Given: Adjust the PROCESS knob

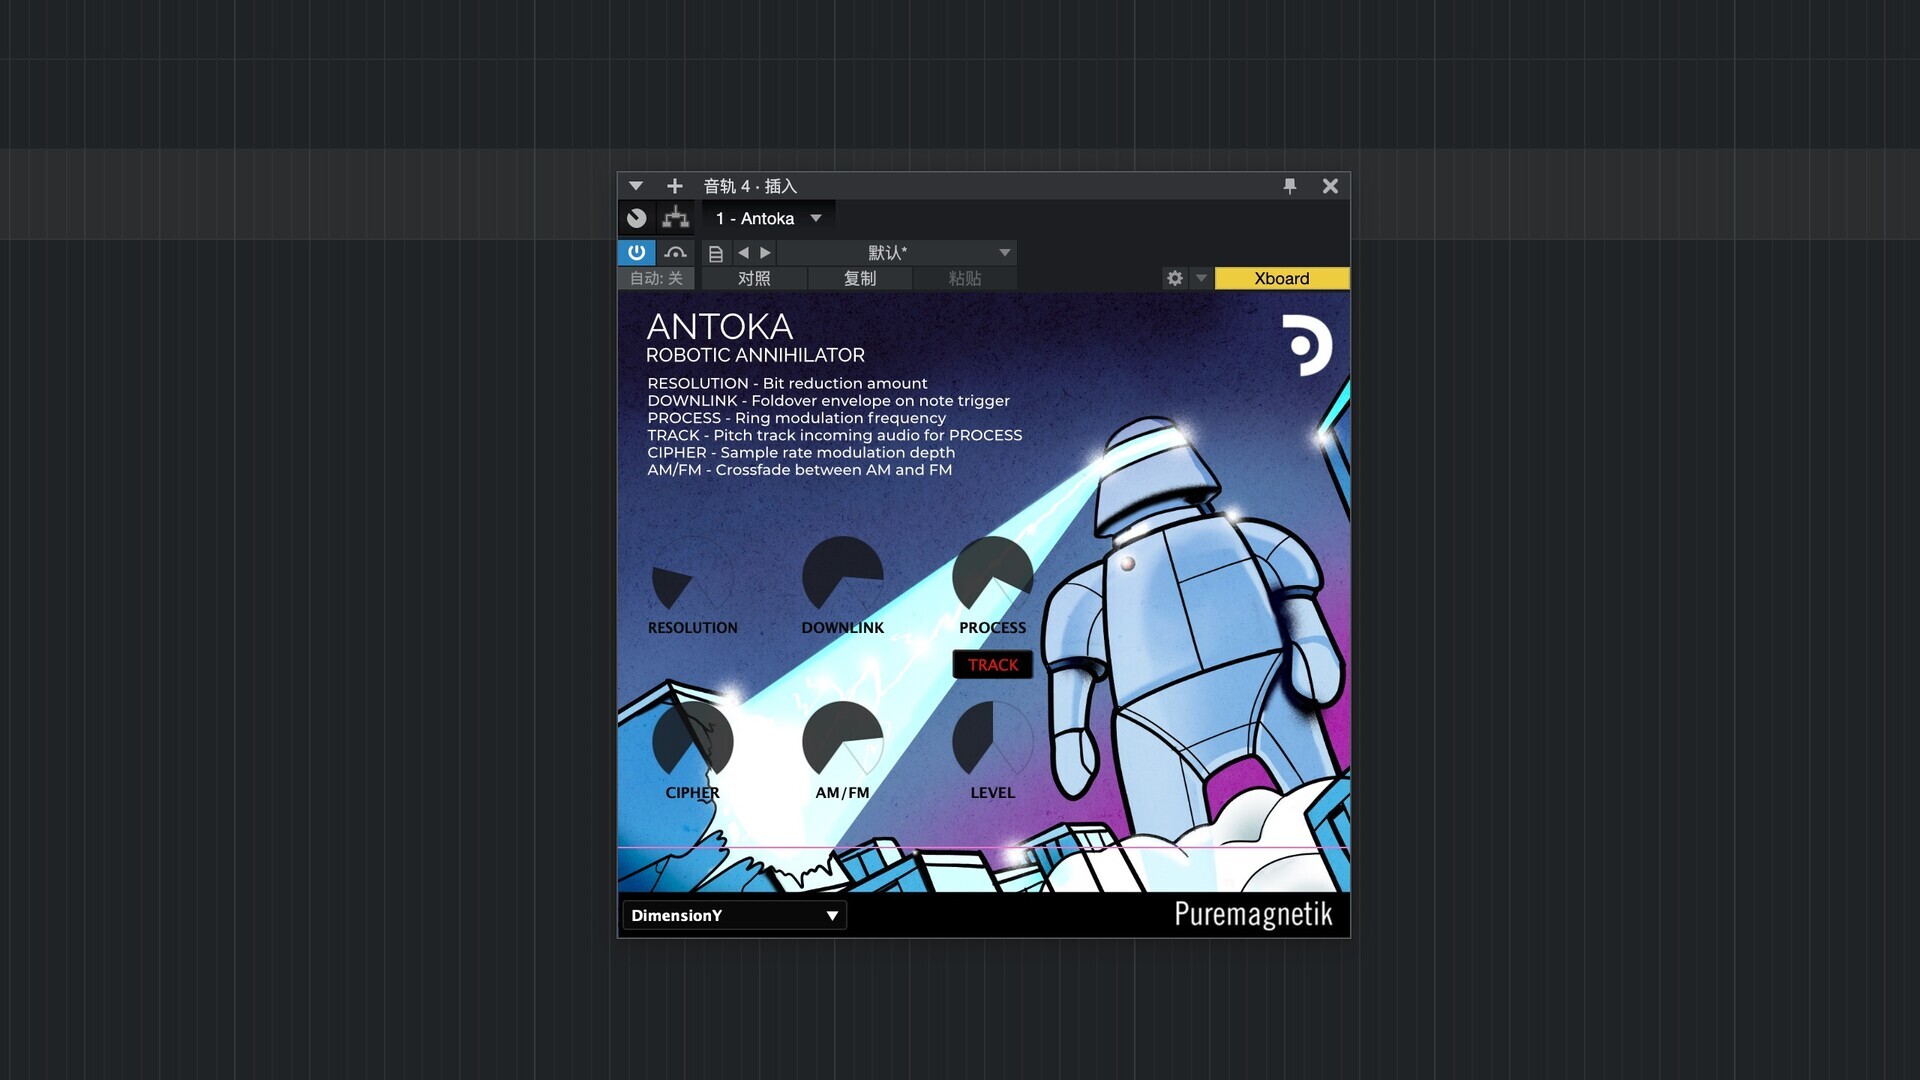Looking at the screenshot, I should (x=992, y=577).
